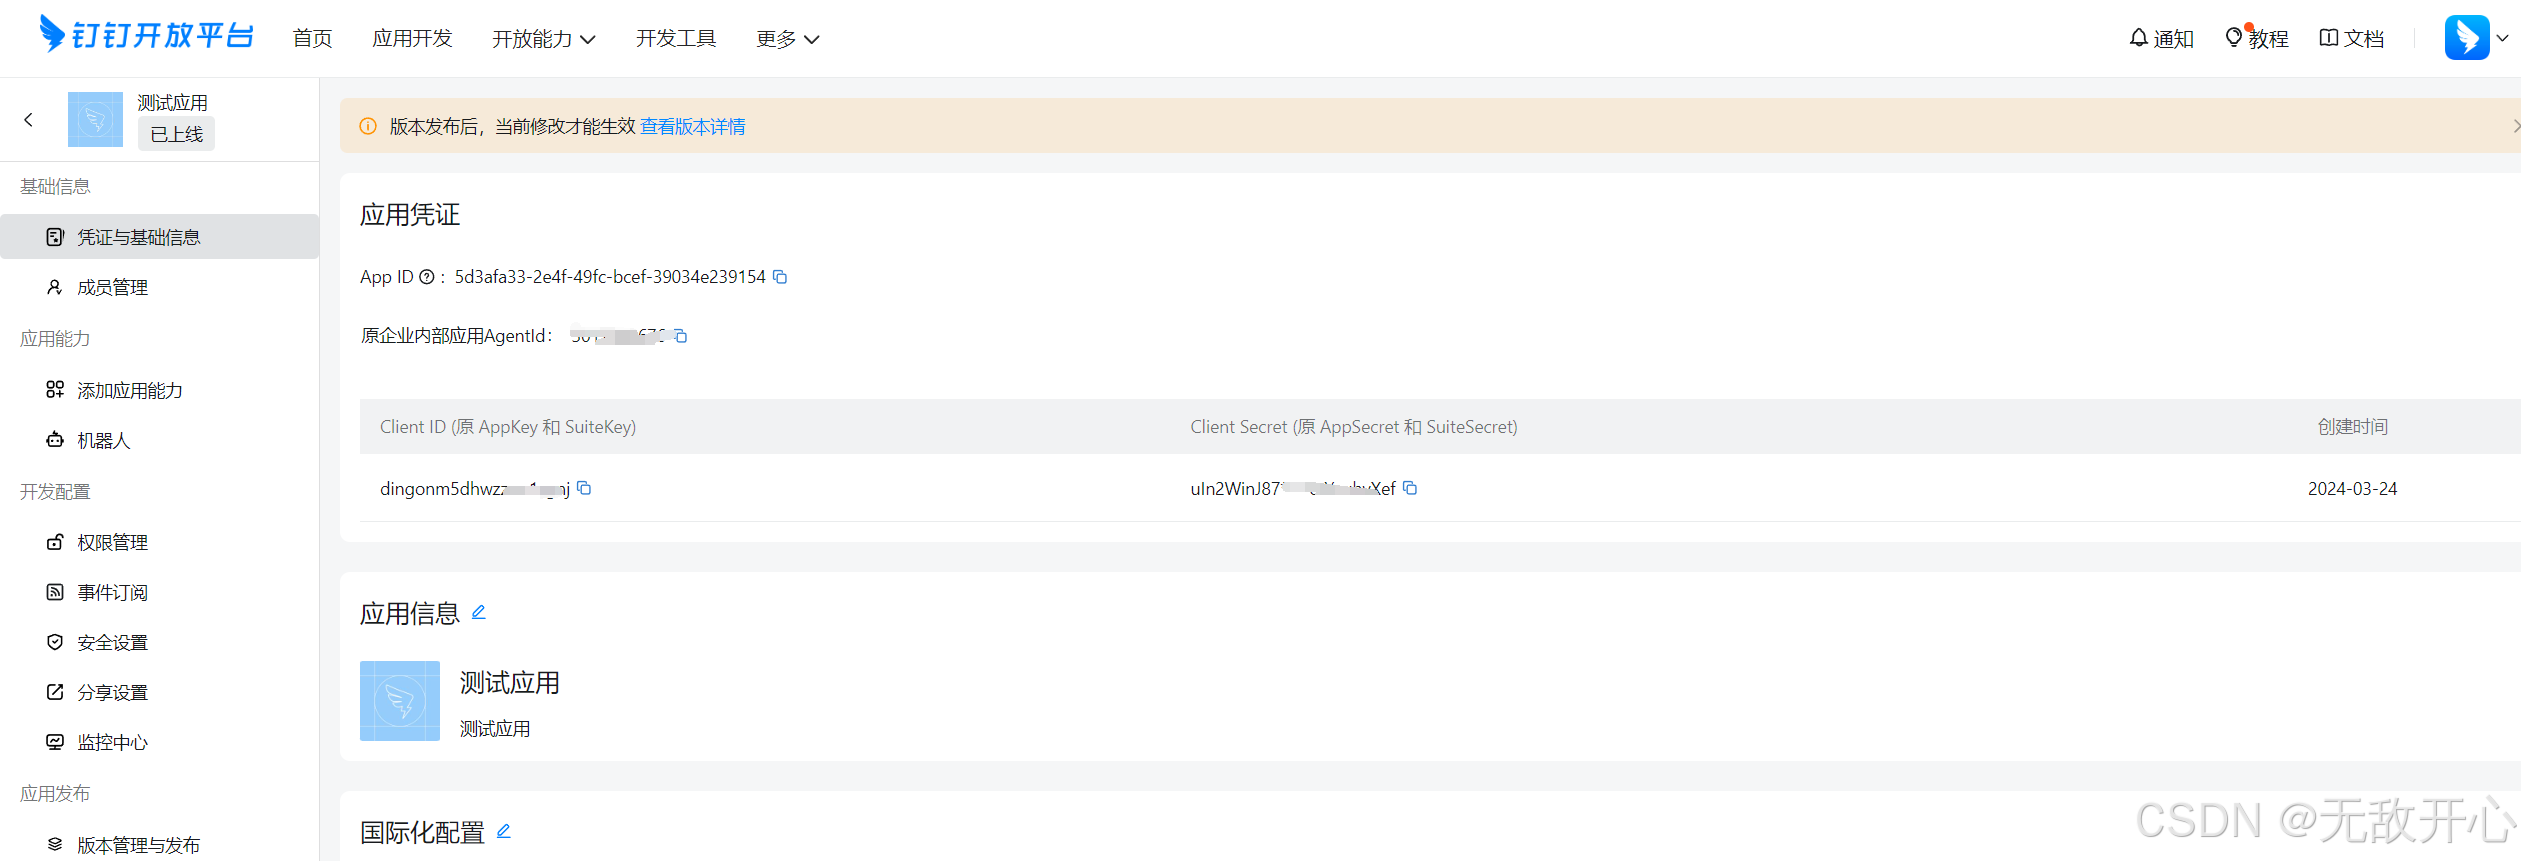This screenshot has height=861, width=2521.
Task: Click the 应用能力 sidebar group label
Action: tap(55, 339)
